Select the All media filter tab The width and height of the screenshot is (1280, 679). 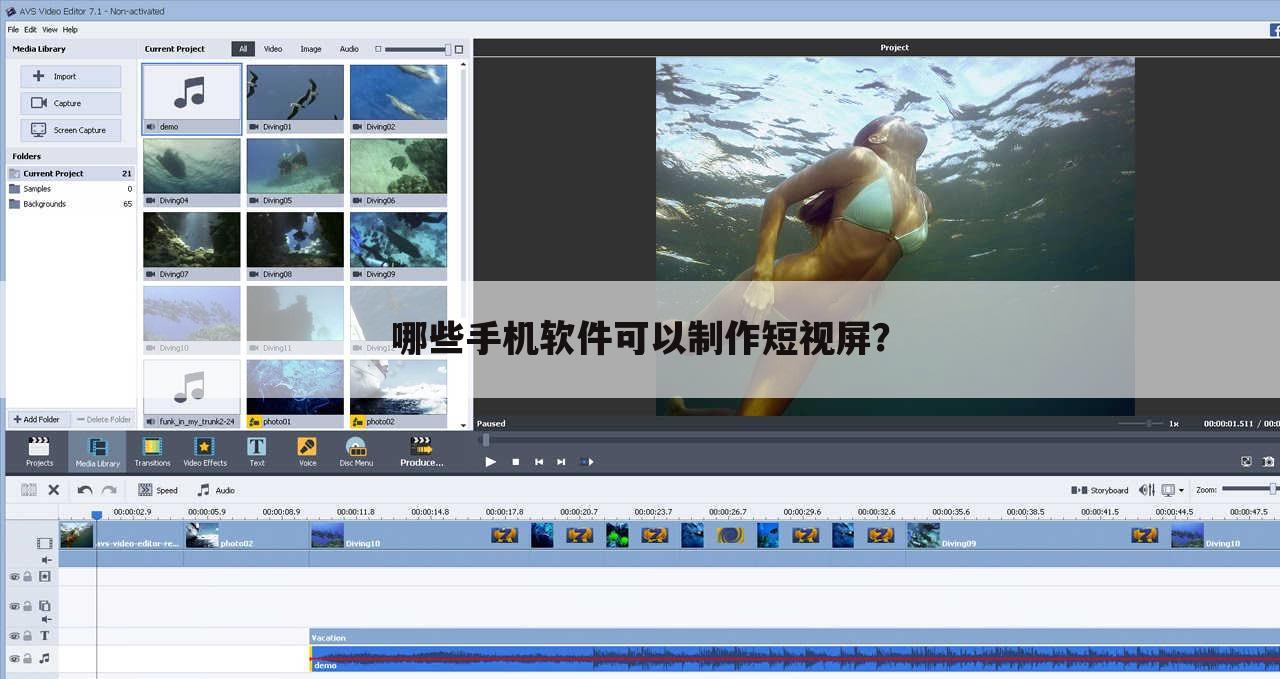243,49
